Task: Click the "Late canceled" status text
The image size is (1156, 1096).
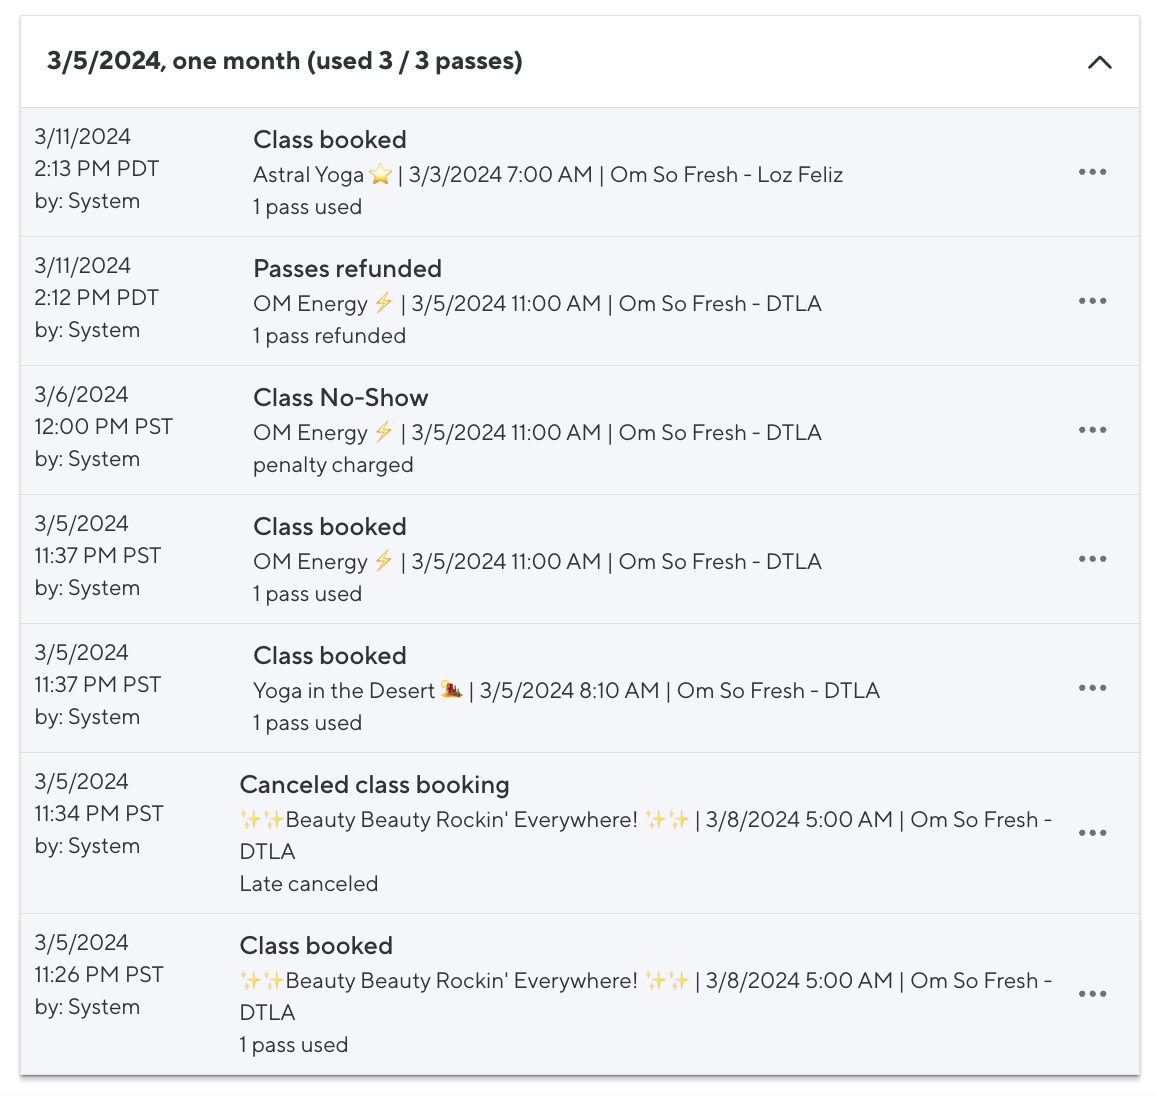Action: pos(308,884)
